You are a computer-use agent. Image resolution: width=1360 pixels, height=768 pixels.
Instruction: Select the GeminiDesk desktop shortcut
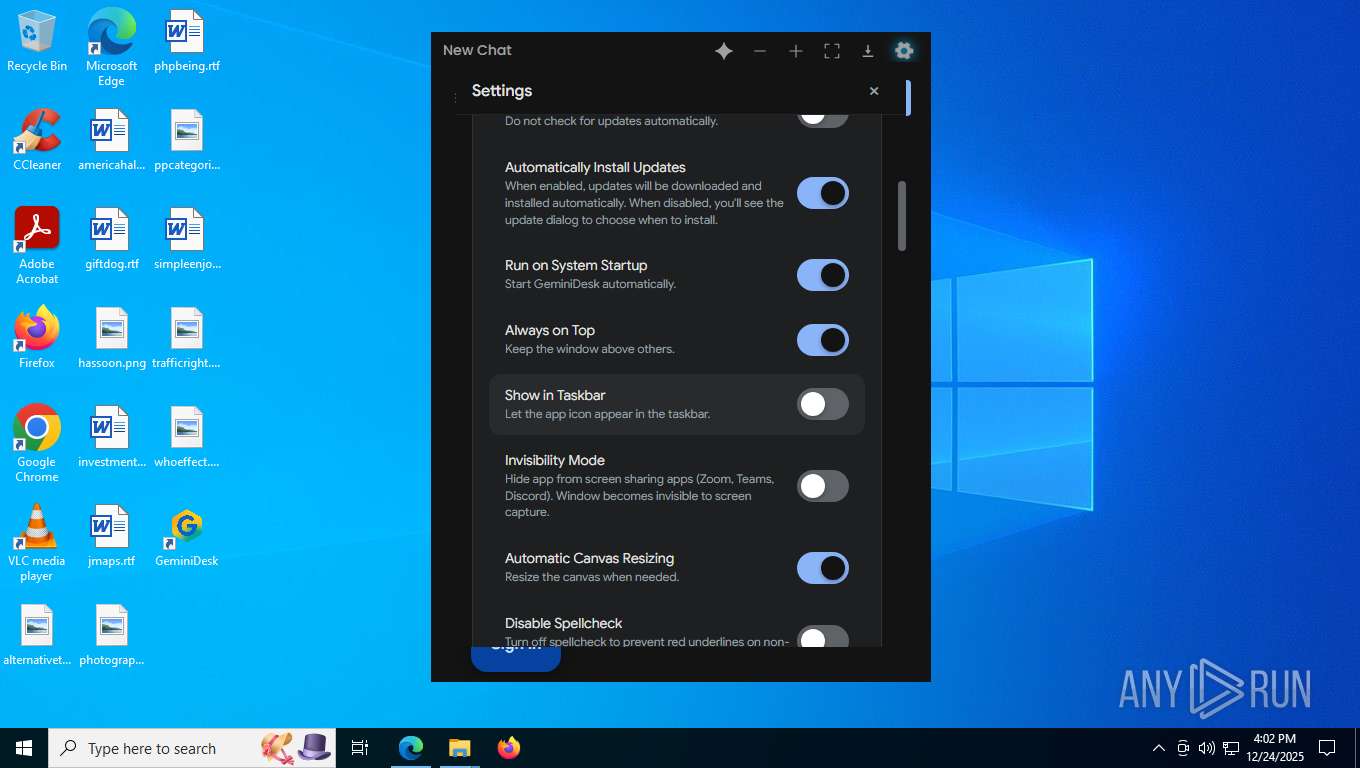tap(187, 537)
